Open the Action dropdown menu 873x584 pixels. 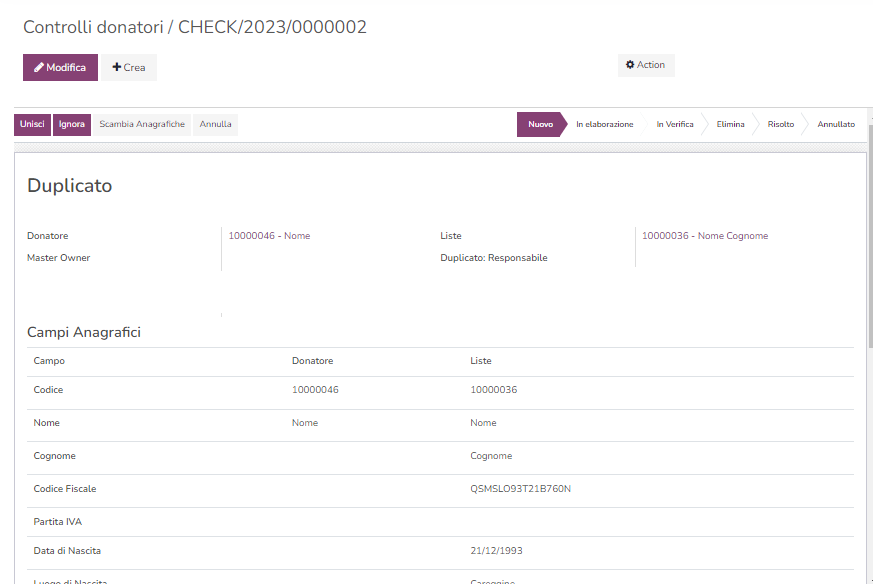[x=646, y=65]
